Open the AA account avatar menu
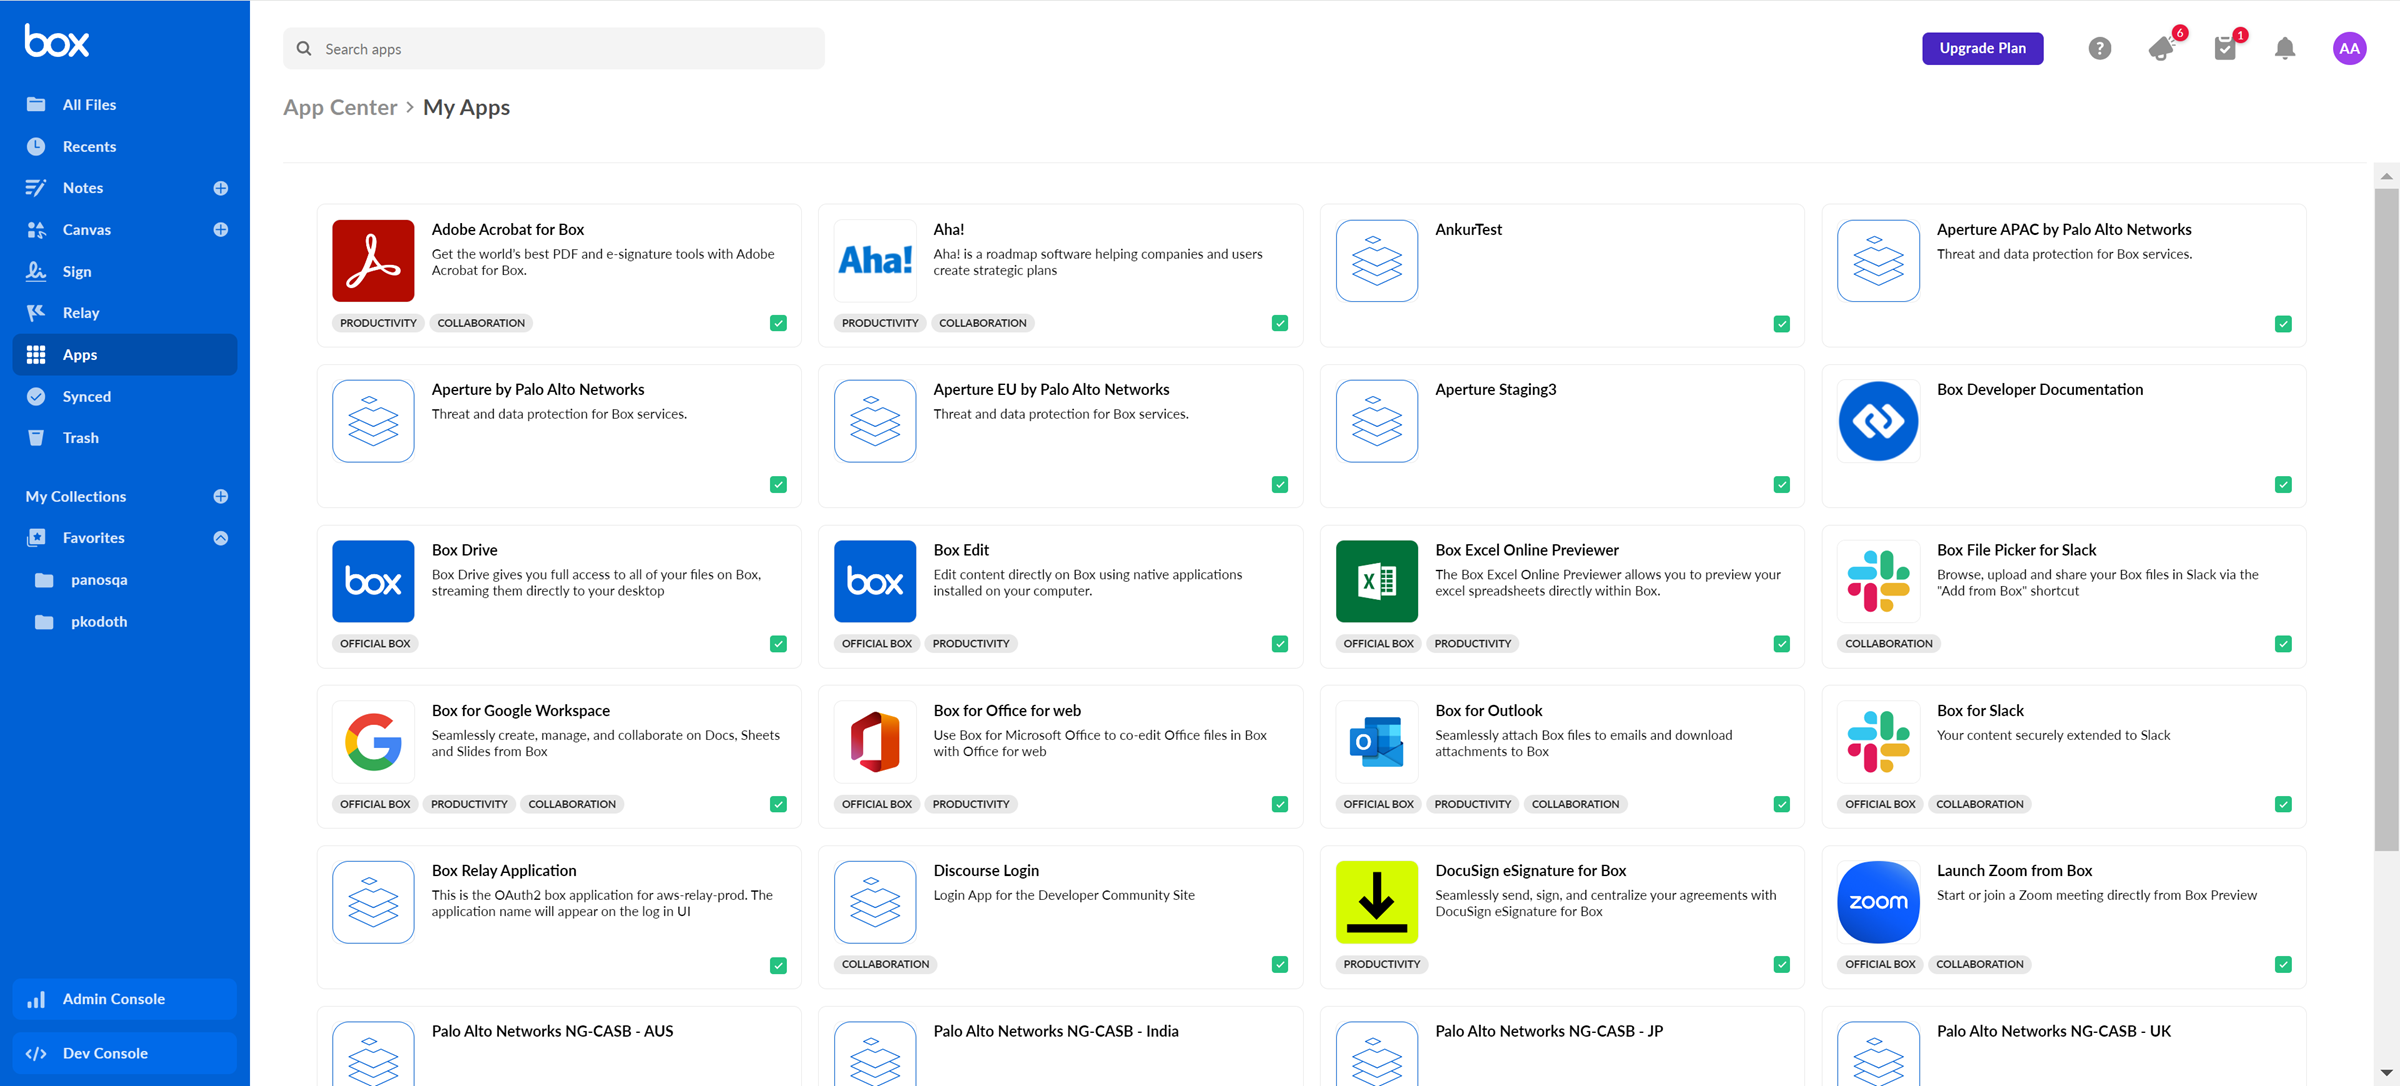This screenshot has width=2400, height=1086. click(x=2349, y=48)
